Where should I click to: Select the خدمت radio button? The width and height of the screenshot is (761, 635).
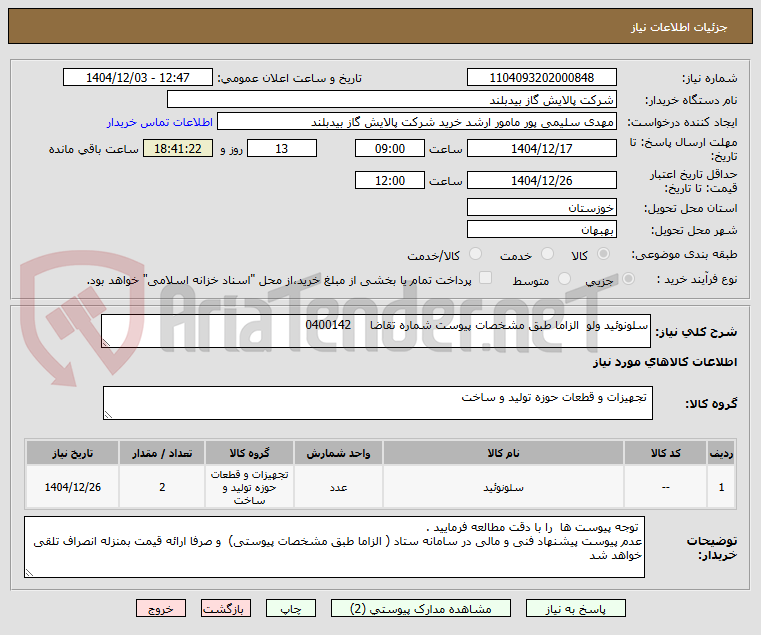[x=547, y=254]
